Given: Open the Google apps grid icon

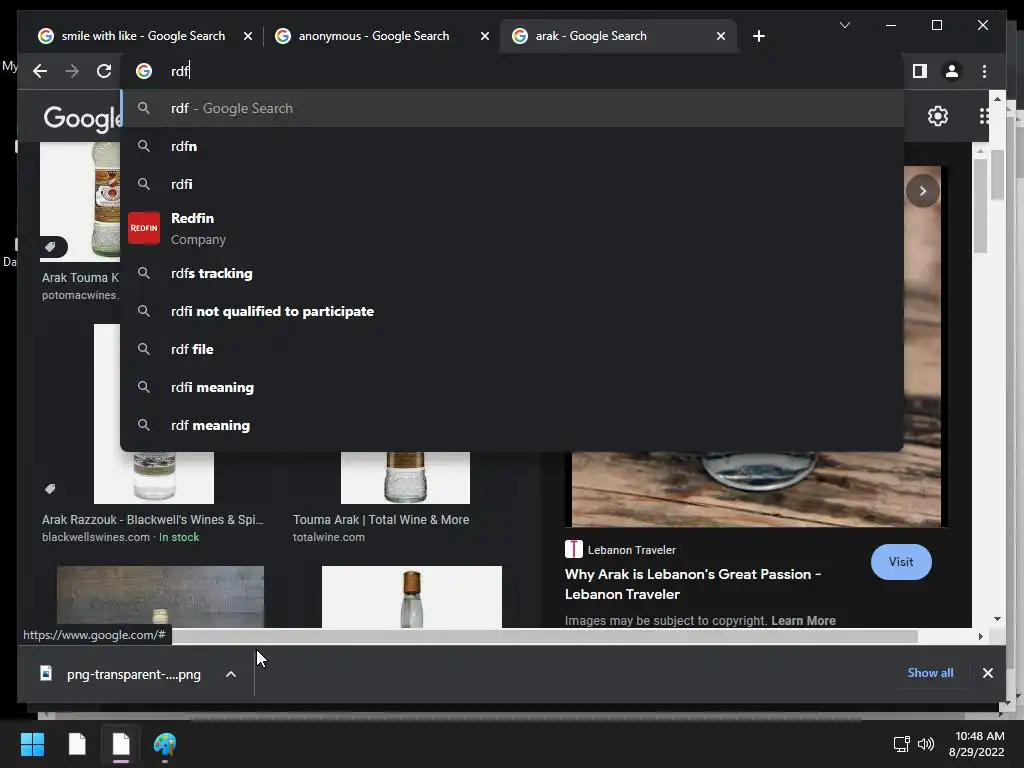Looking at the screenshot, I should 984,116.
